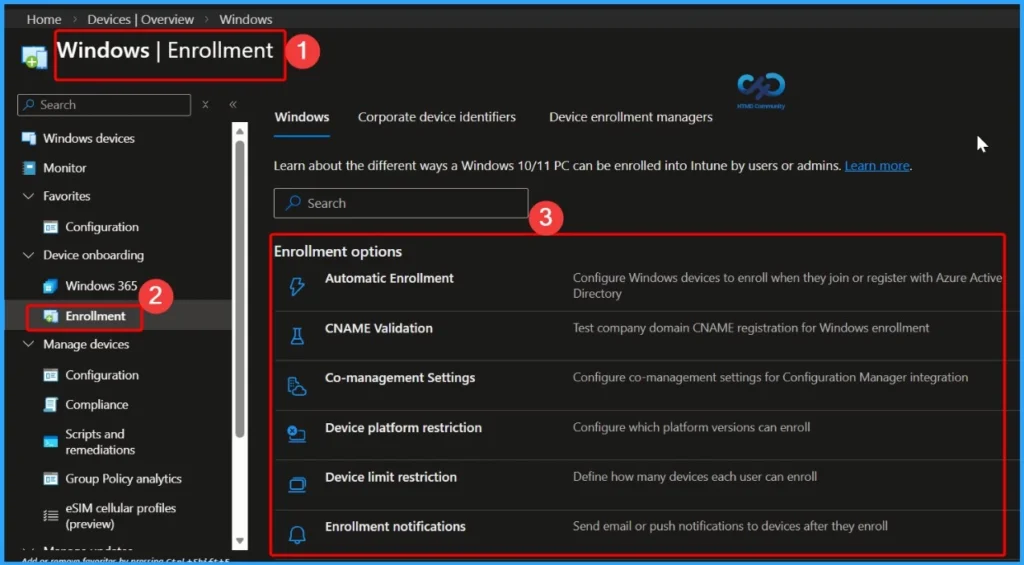Collapse the Favorites section chevron

tap(28, 196)
